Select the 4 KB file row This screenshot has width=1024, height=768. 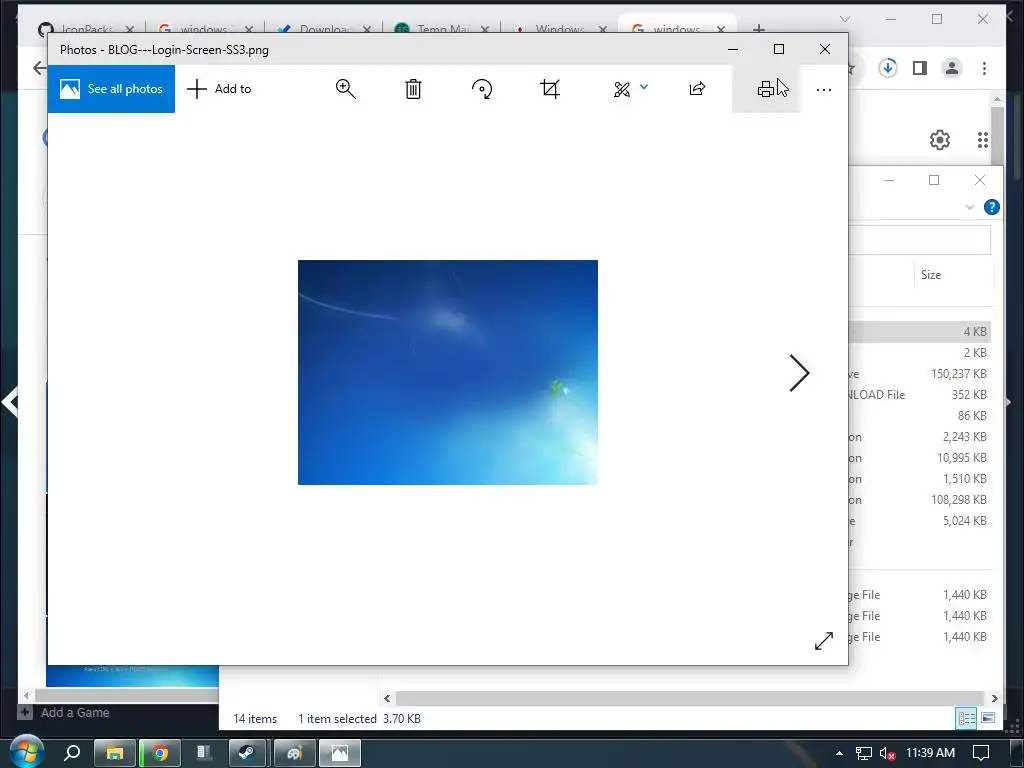pyautogui.click(x=920, y=332)
